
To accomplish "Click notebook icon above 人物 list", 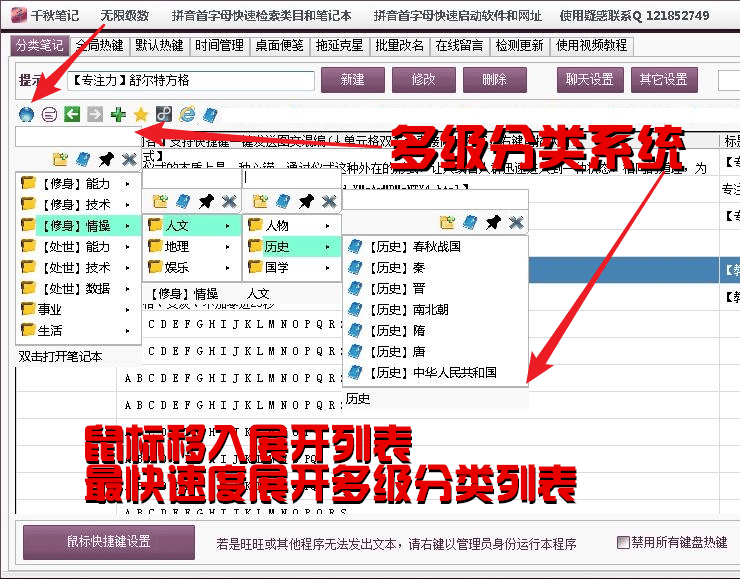I will [x=283, y=201].
